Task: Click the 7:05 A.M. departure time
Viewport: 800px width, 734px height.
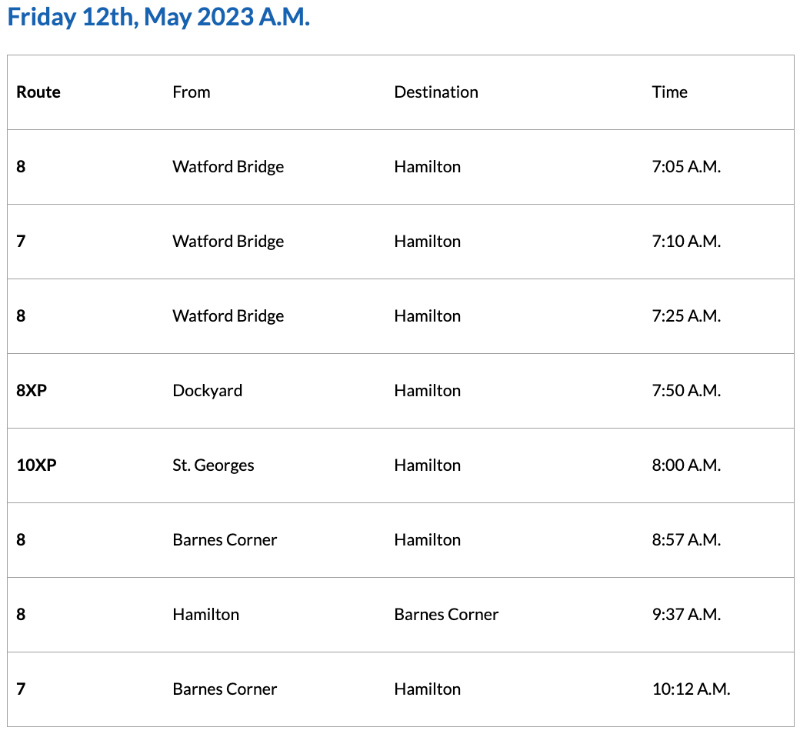Action: 685,167
